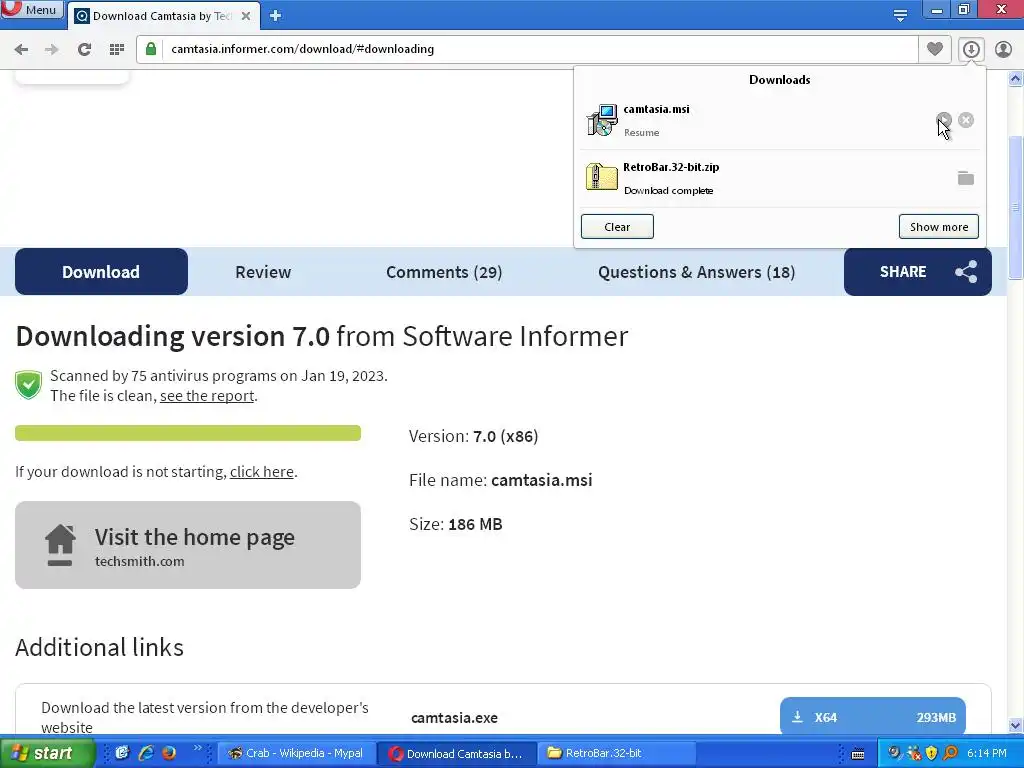Show more downloads
The image size is (1024, 768).
click(938, 227)
